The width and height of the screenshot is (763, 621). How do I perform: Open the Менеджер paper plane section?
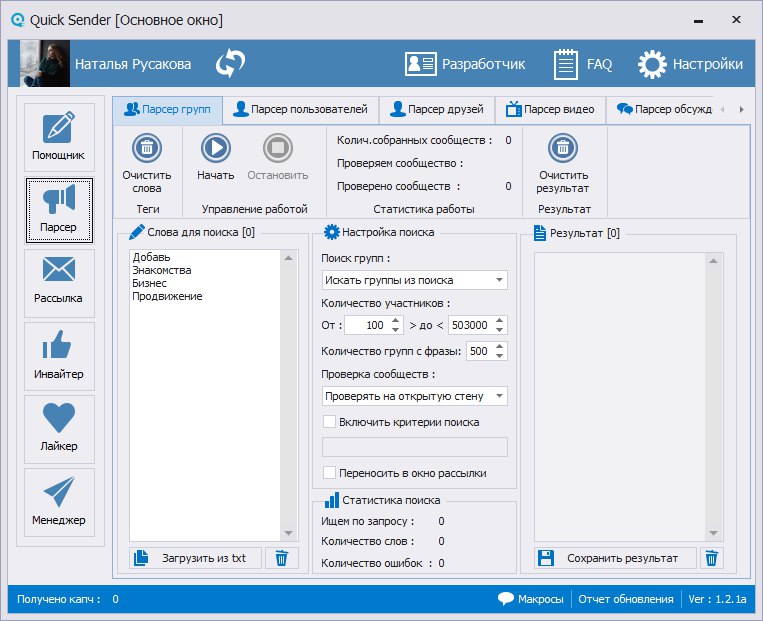(x=59, y=502)
